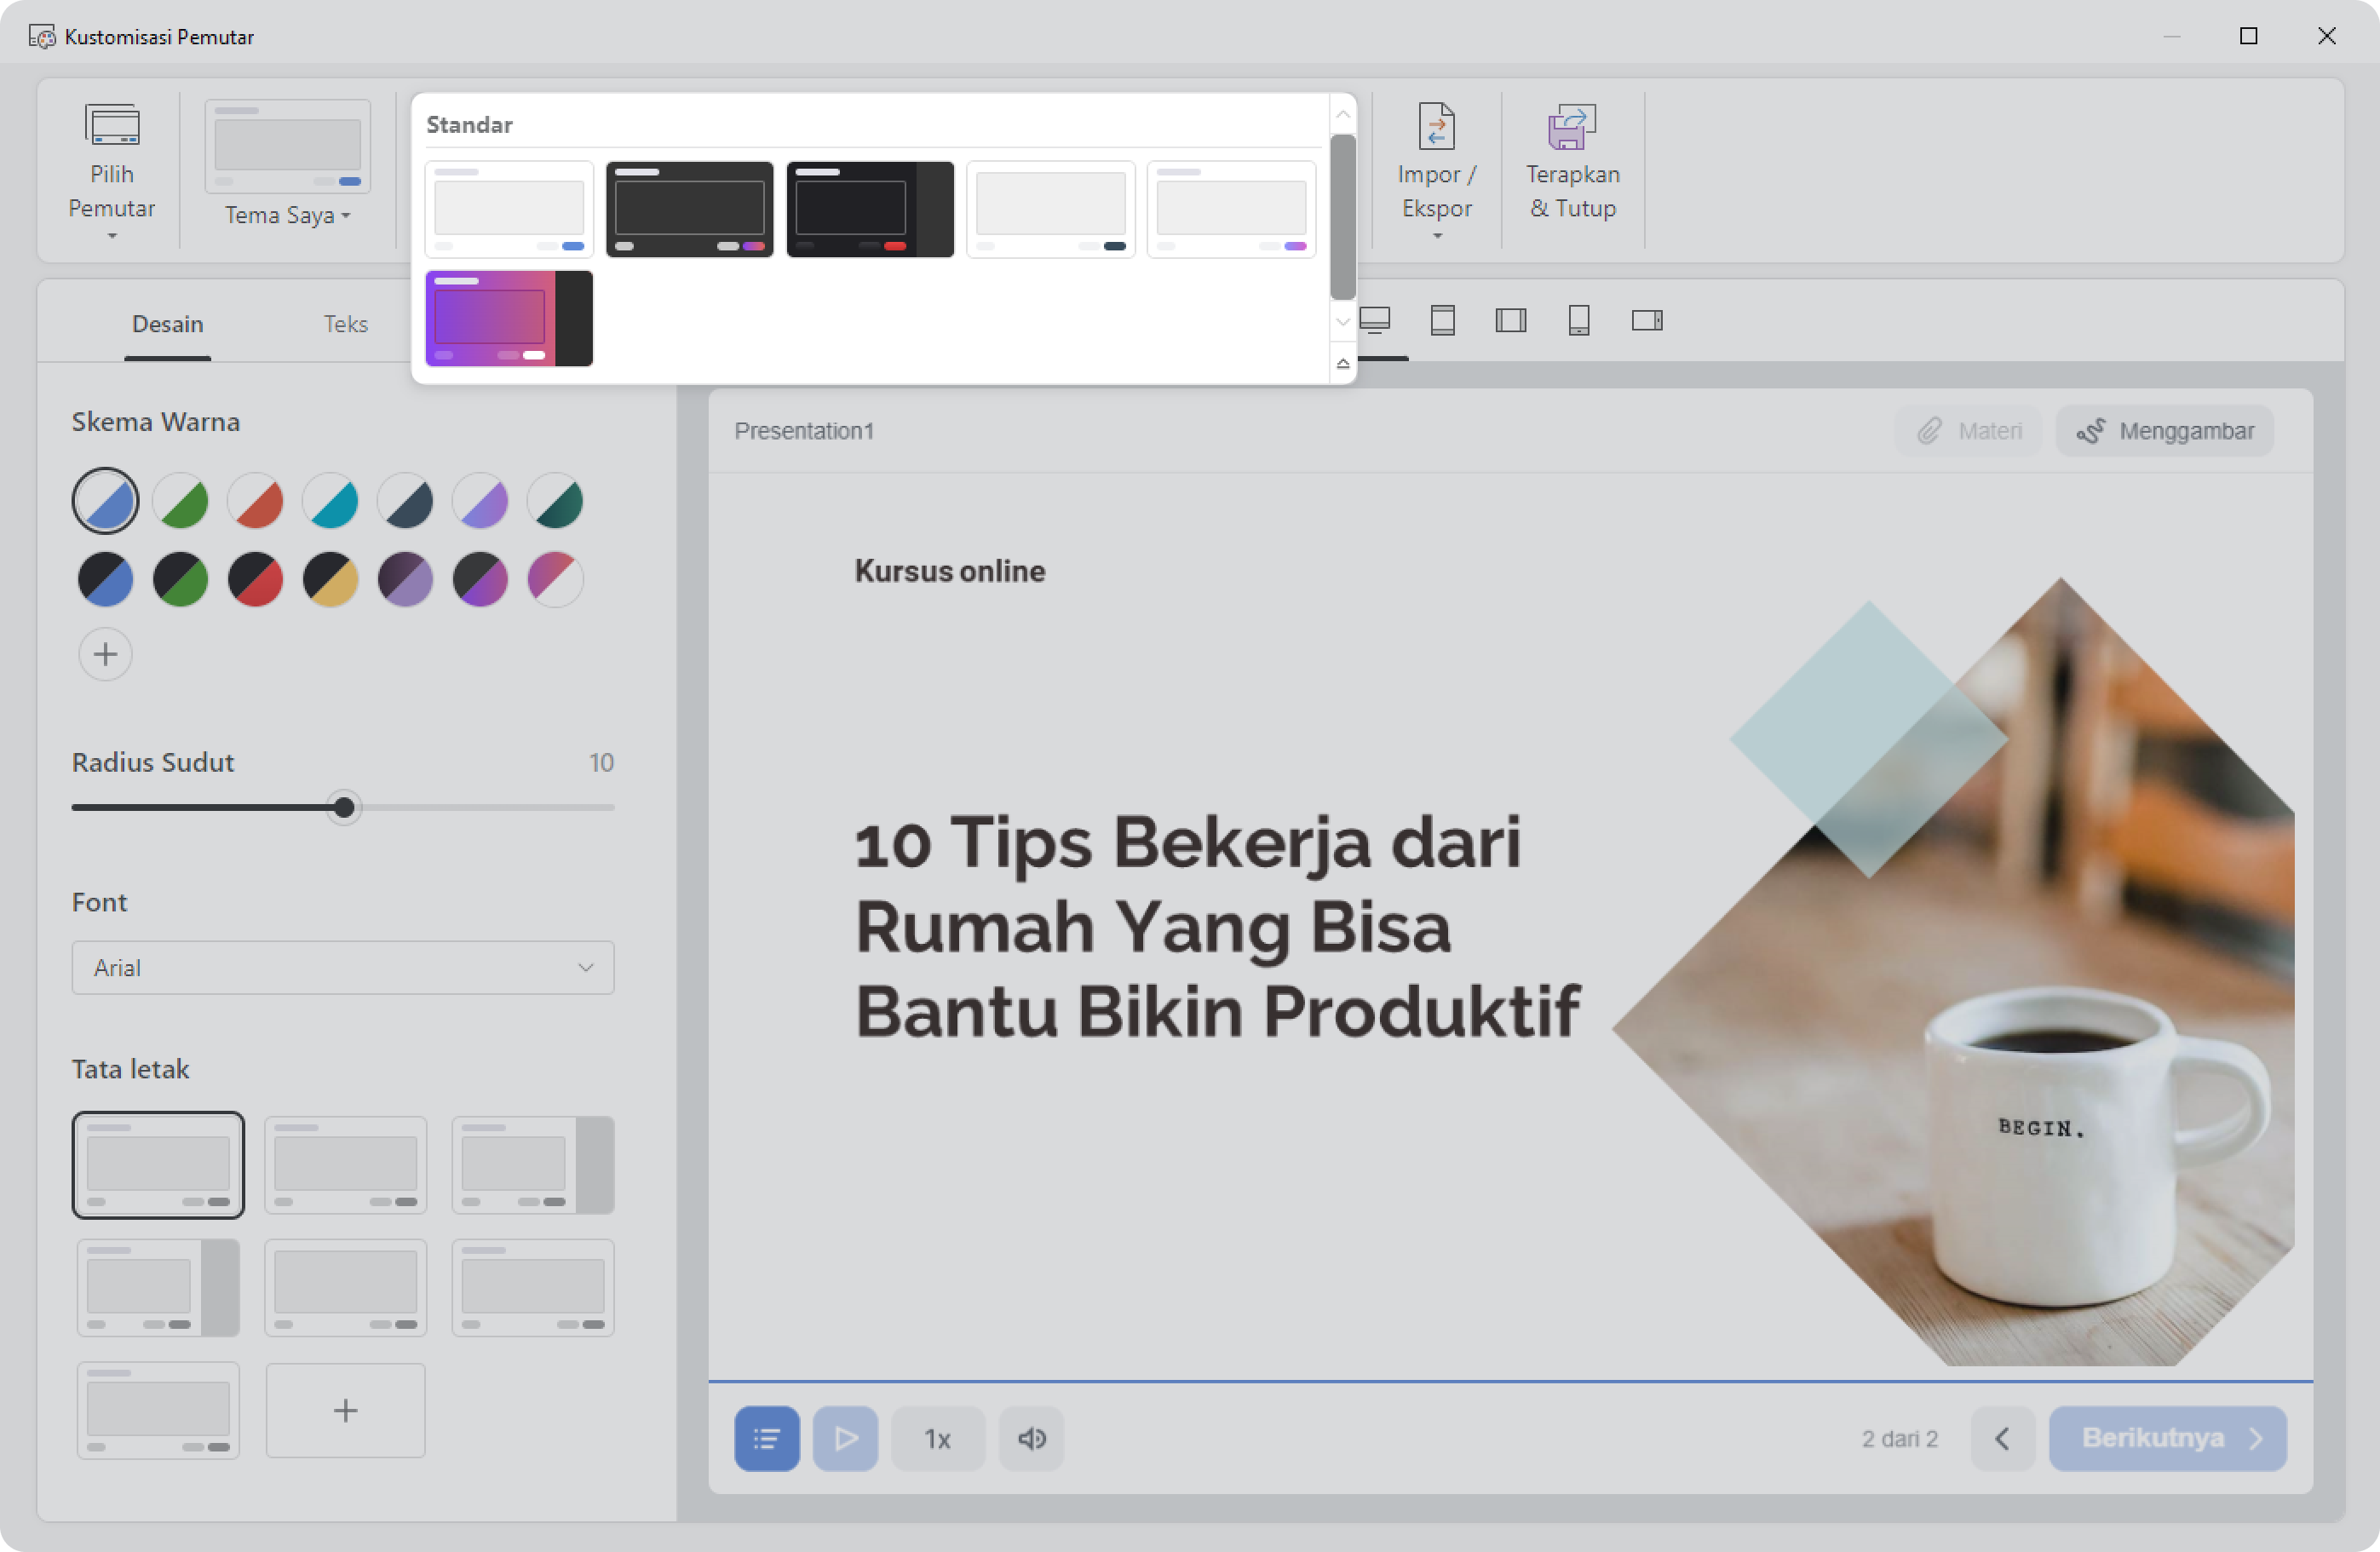Click the Radius Sudut slider handle
This screenshot has width=2380, height=1552.
tap(344, 807)
